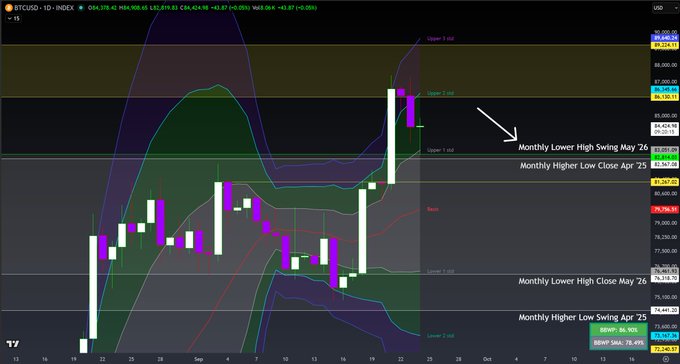680x364 pixels.
Task: Click the low value L82,819.83
Action: pyautogui.click(x=163, y=8)
